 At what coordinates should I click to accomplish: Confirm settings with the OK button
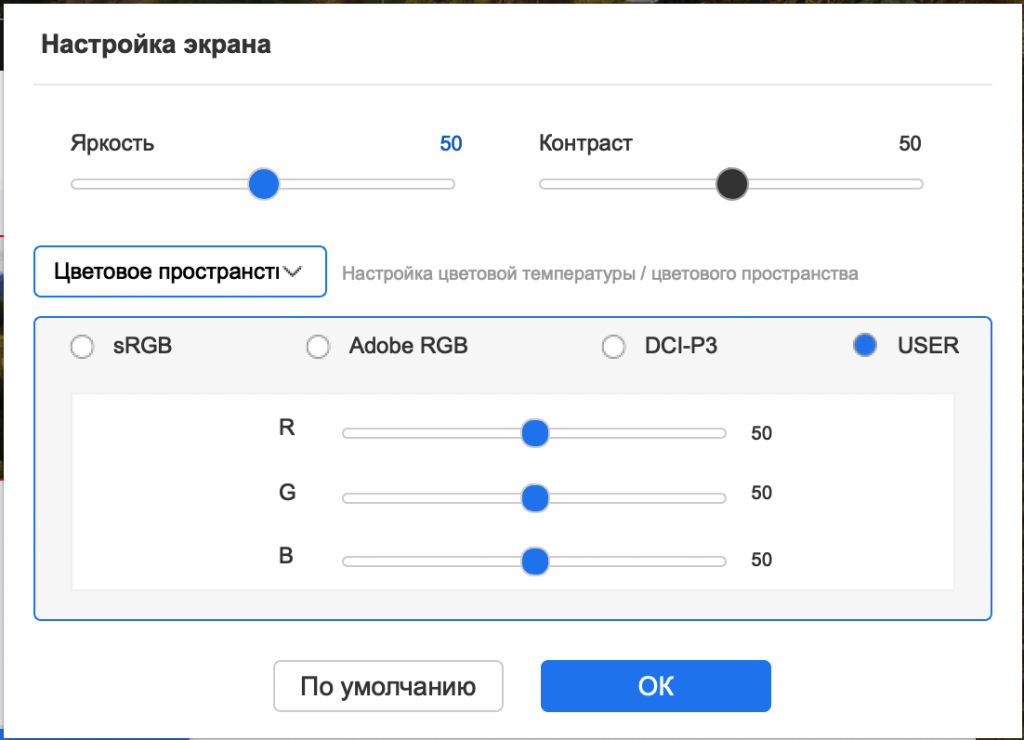[655, 686]
